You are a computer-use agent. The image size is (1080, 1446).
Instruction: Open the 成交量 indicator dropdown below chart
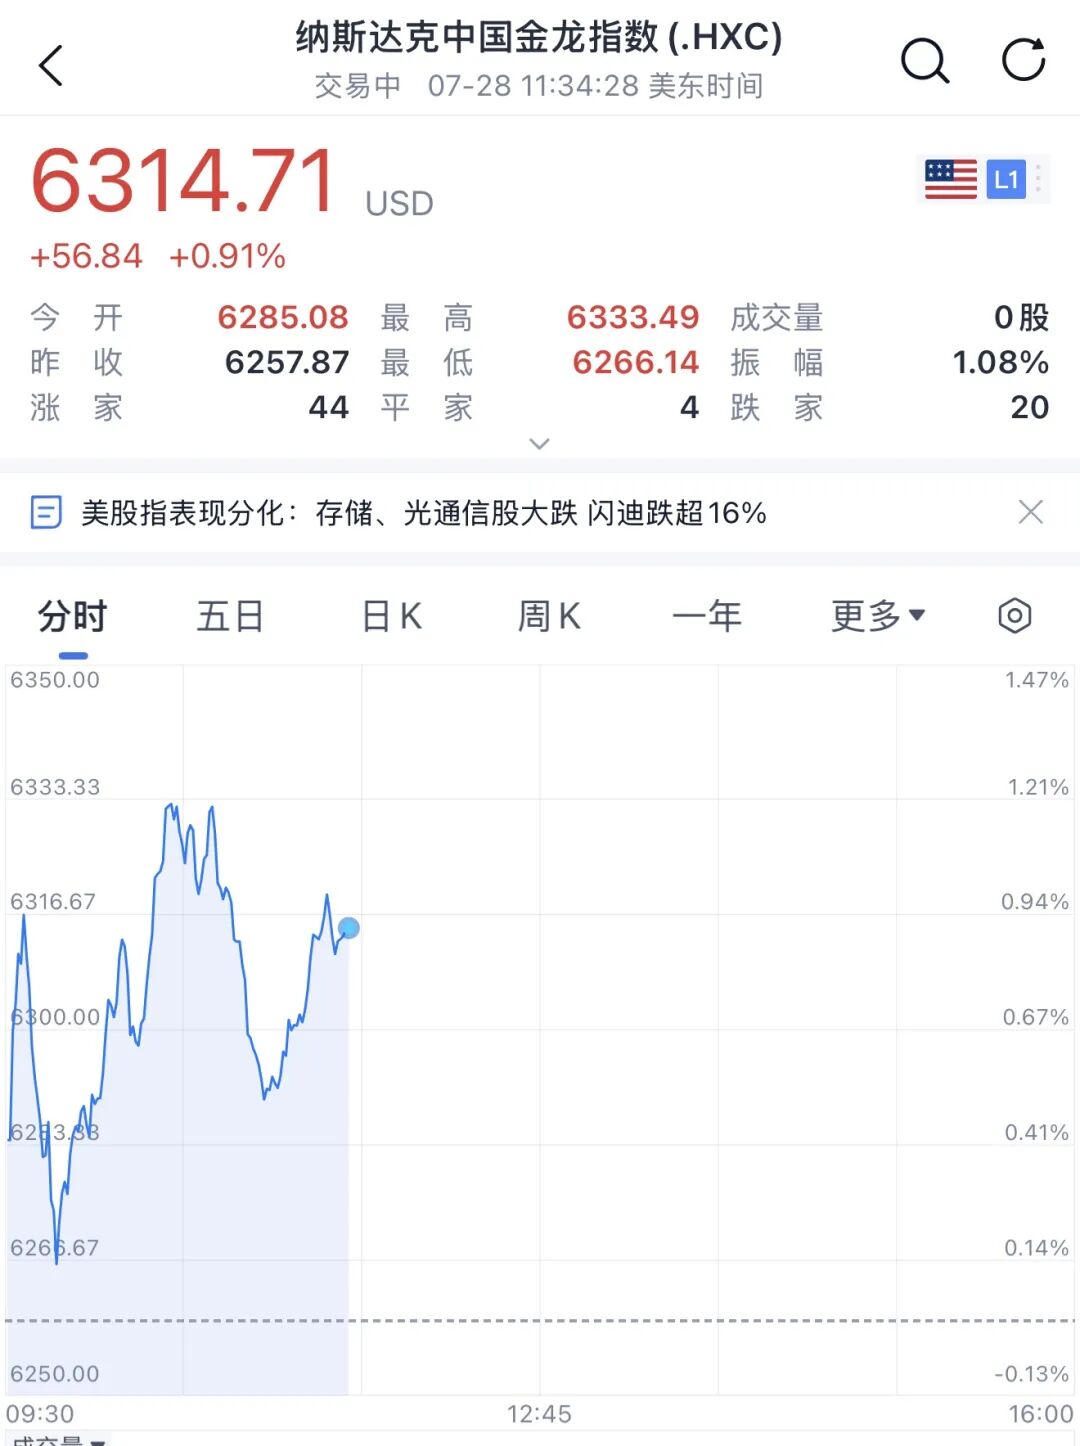pos(58,1440)
